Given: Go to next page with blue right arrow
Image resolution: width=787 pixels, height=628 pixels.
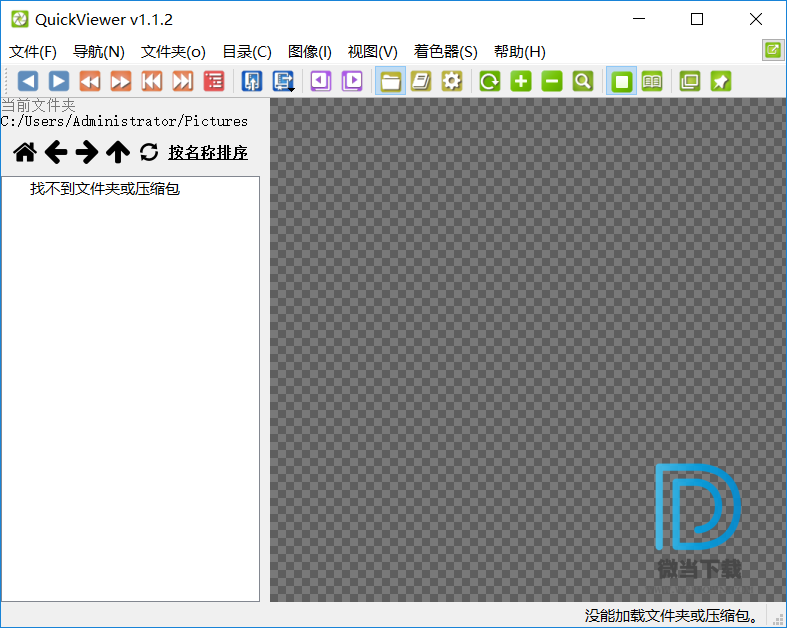Looking at the screenshot, I should point(59,81).
